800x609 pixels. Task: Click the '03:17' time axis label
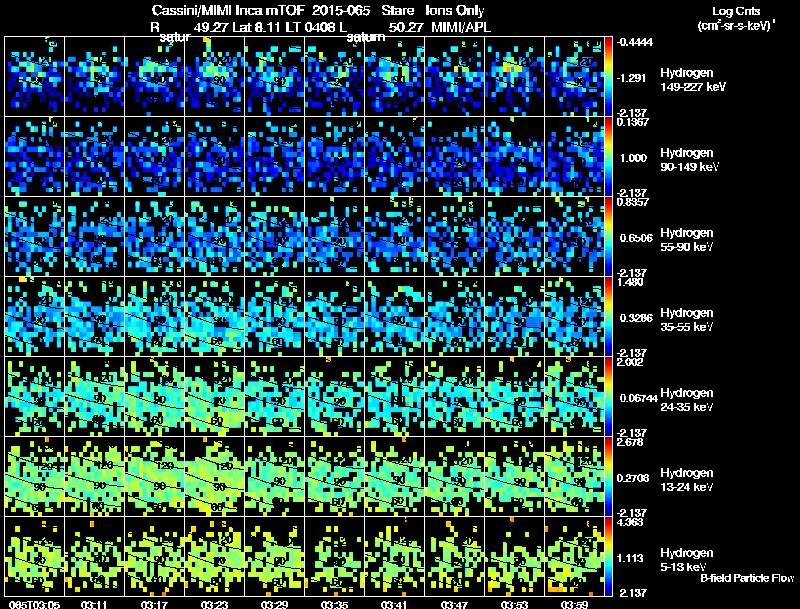coord(154,605)
